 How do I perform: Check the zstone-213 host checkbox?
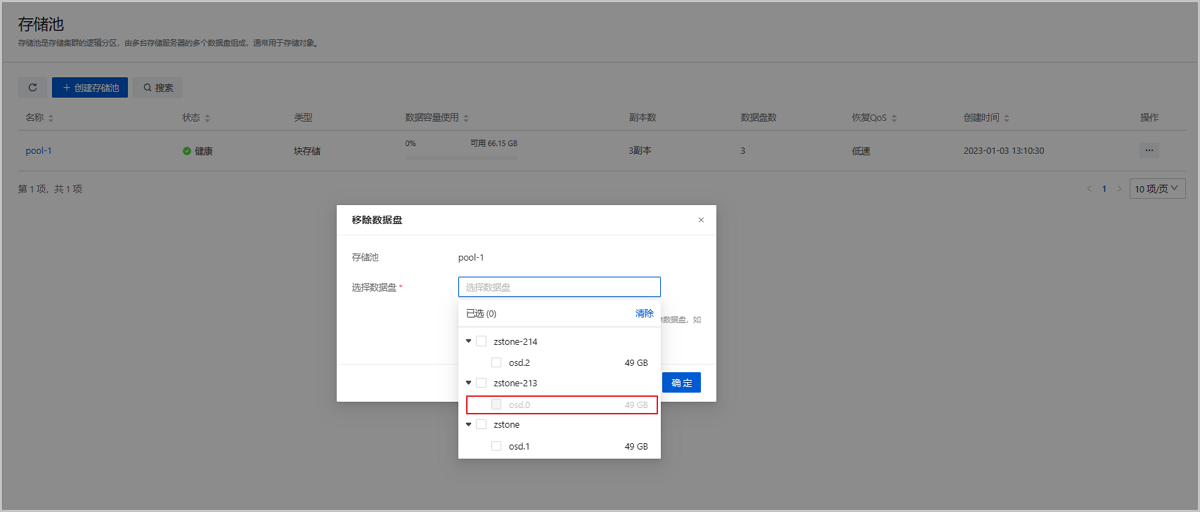pyautogui.click(x=481, y=383)
